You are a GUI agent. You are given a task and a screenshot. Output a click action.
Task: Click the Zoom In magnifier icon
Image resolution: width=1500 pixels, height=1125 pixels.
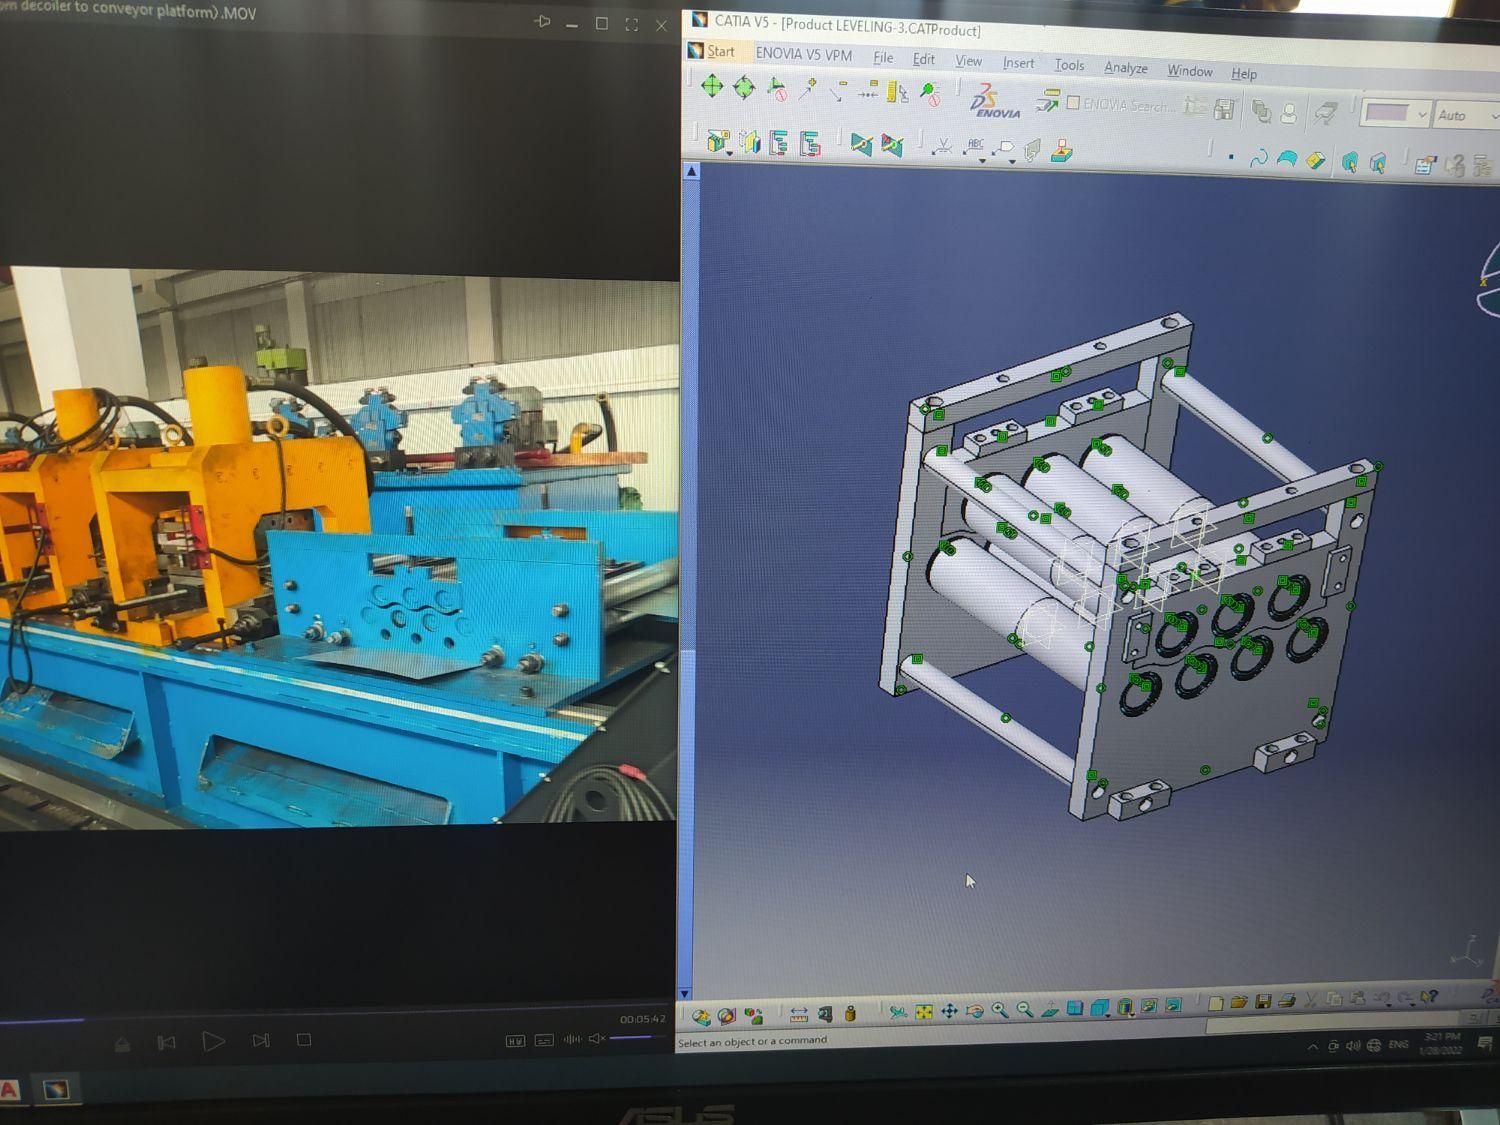[999, 1010]
